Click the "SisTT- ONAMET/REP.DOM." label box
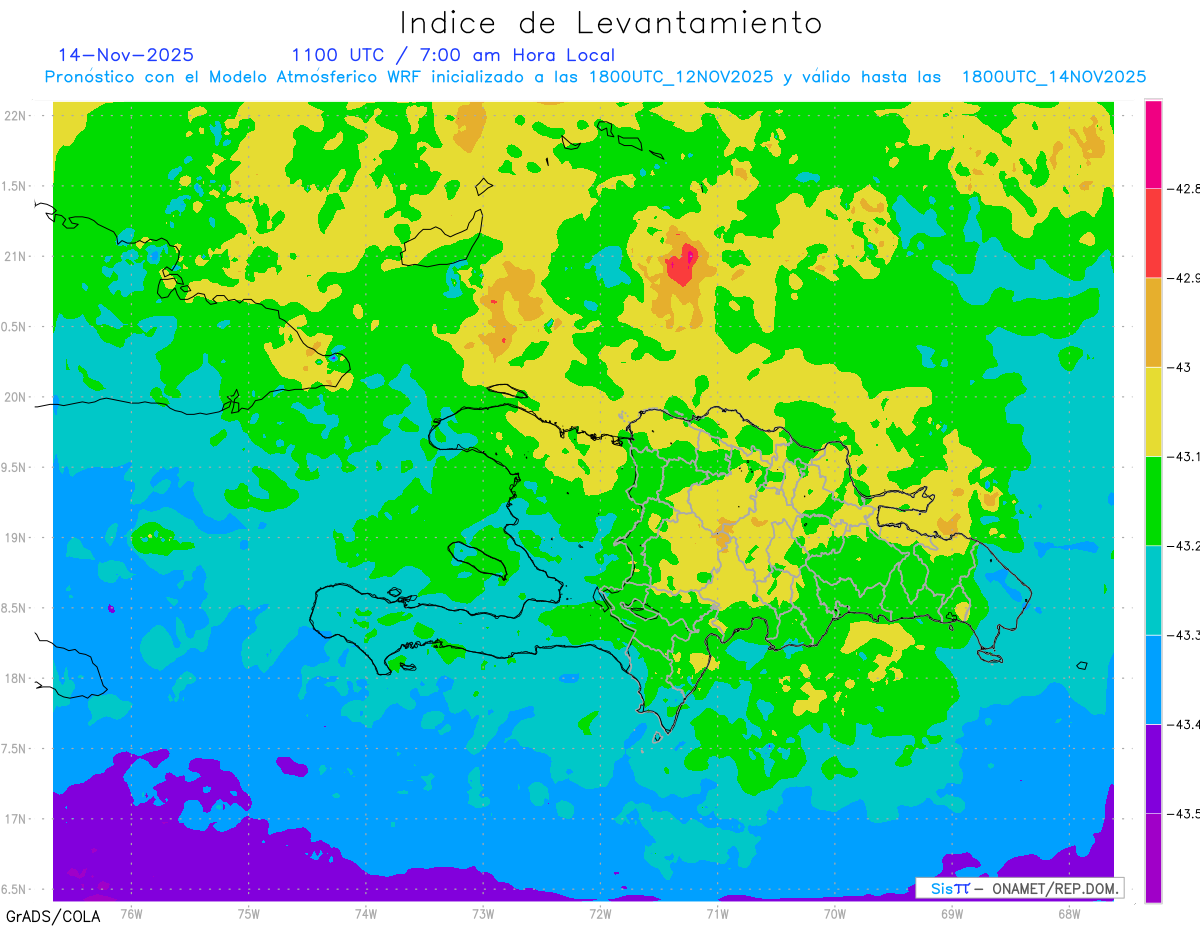 click(x=1019, y=888)
